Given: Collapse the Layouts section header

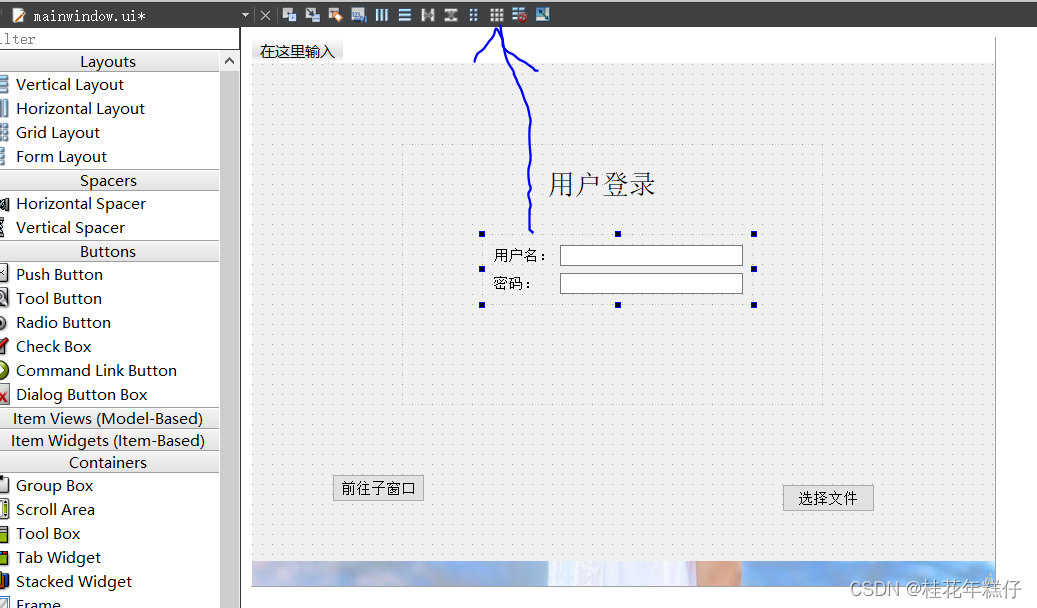Looking at the screenshot, I should point(108,61).
